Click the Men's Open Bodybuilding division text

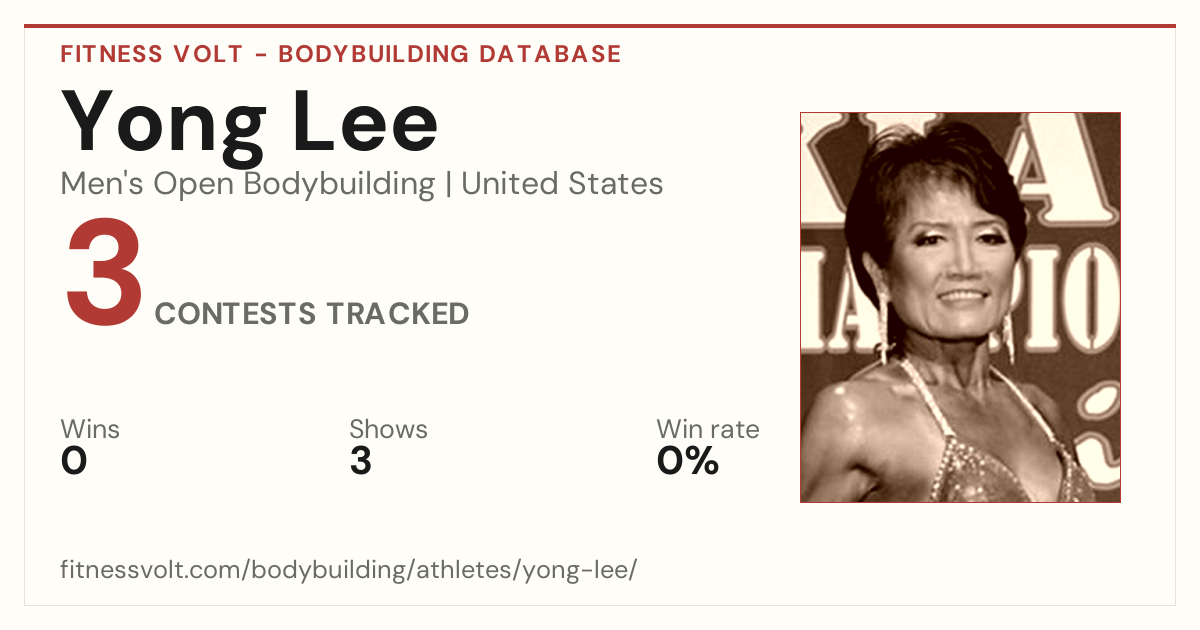tap(248, 185)
